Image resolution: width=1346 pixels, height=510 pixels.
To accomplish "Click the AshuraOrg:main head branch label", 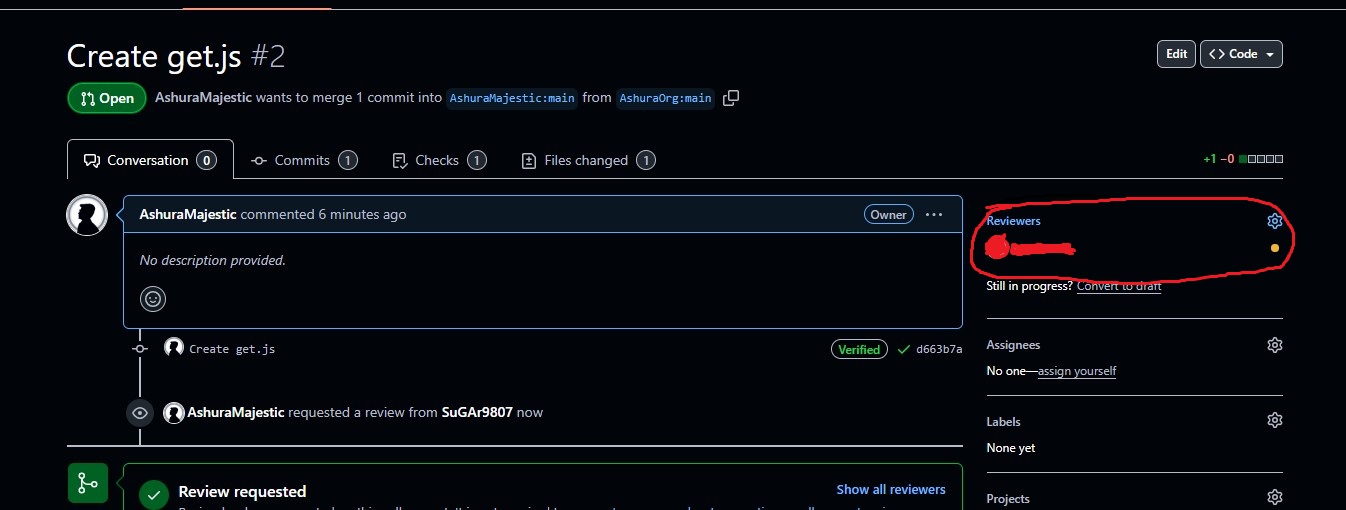I will click(665, 98).
